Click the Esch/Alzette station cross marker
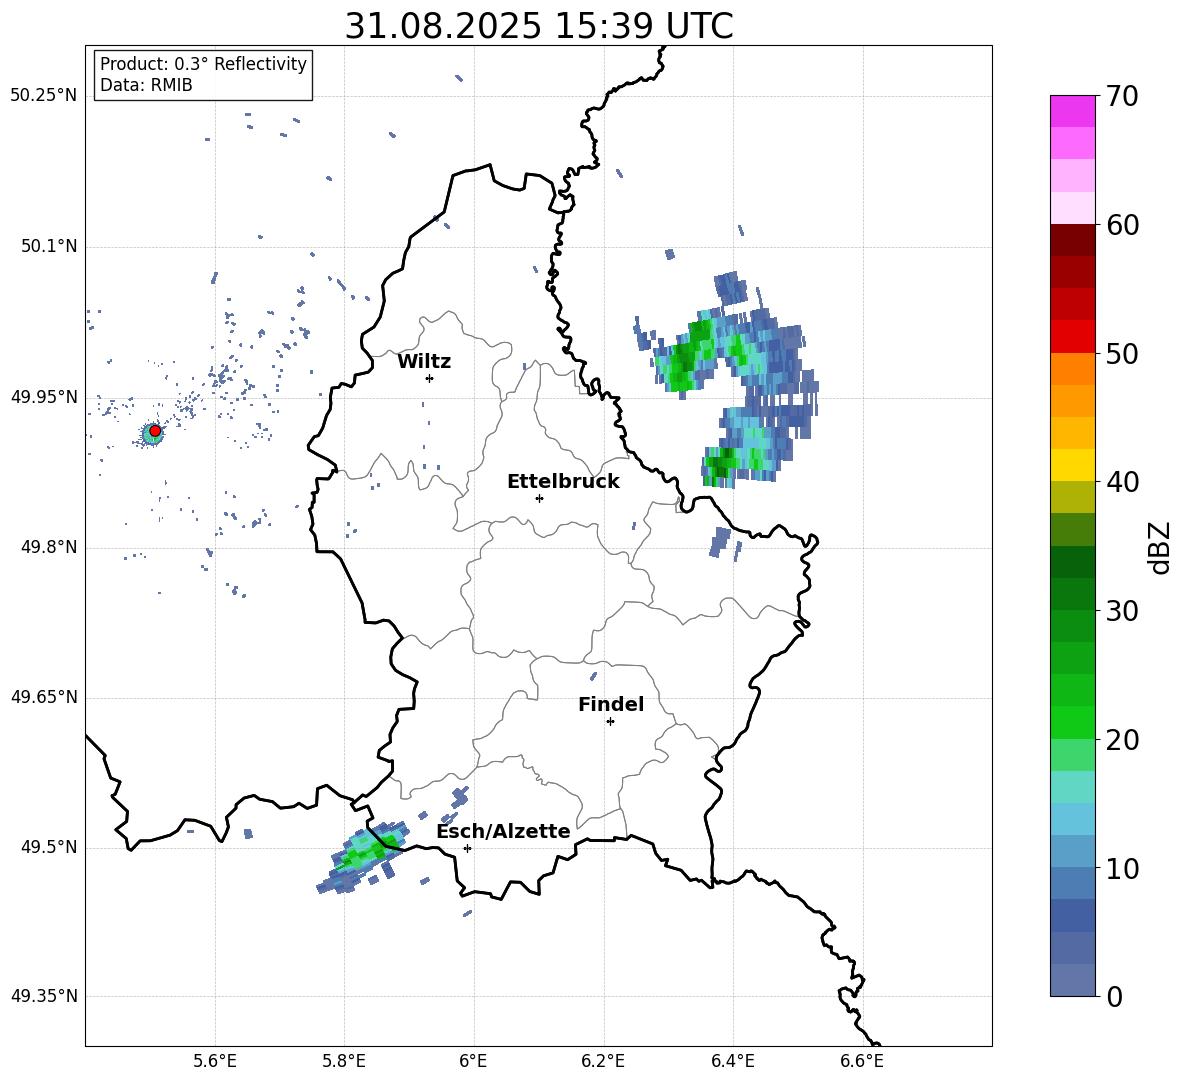The image size is (1184, 1081). pyautogui.click(x=467, y=848)
